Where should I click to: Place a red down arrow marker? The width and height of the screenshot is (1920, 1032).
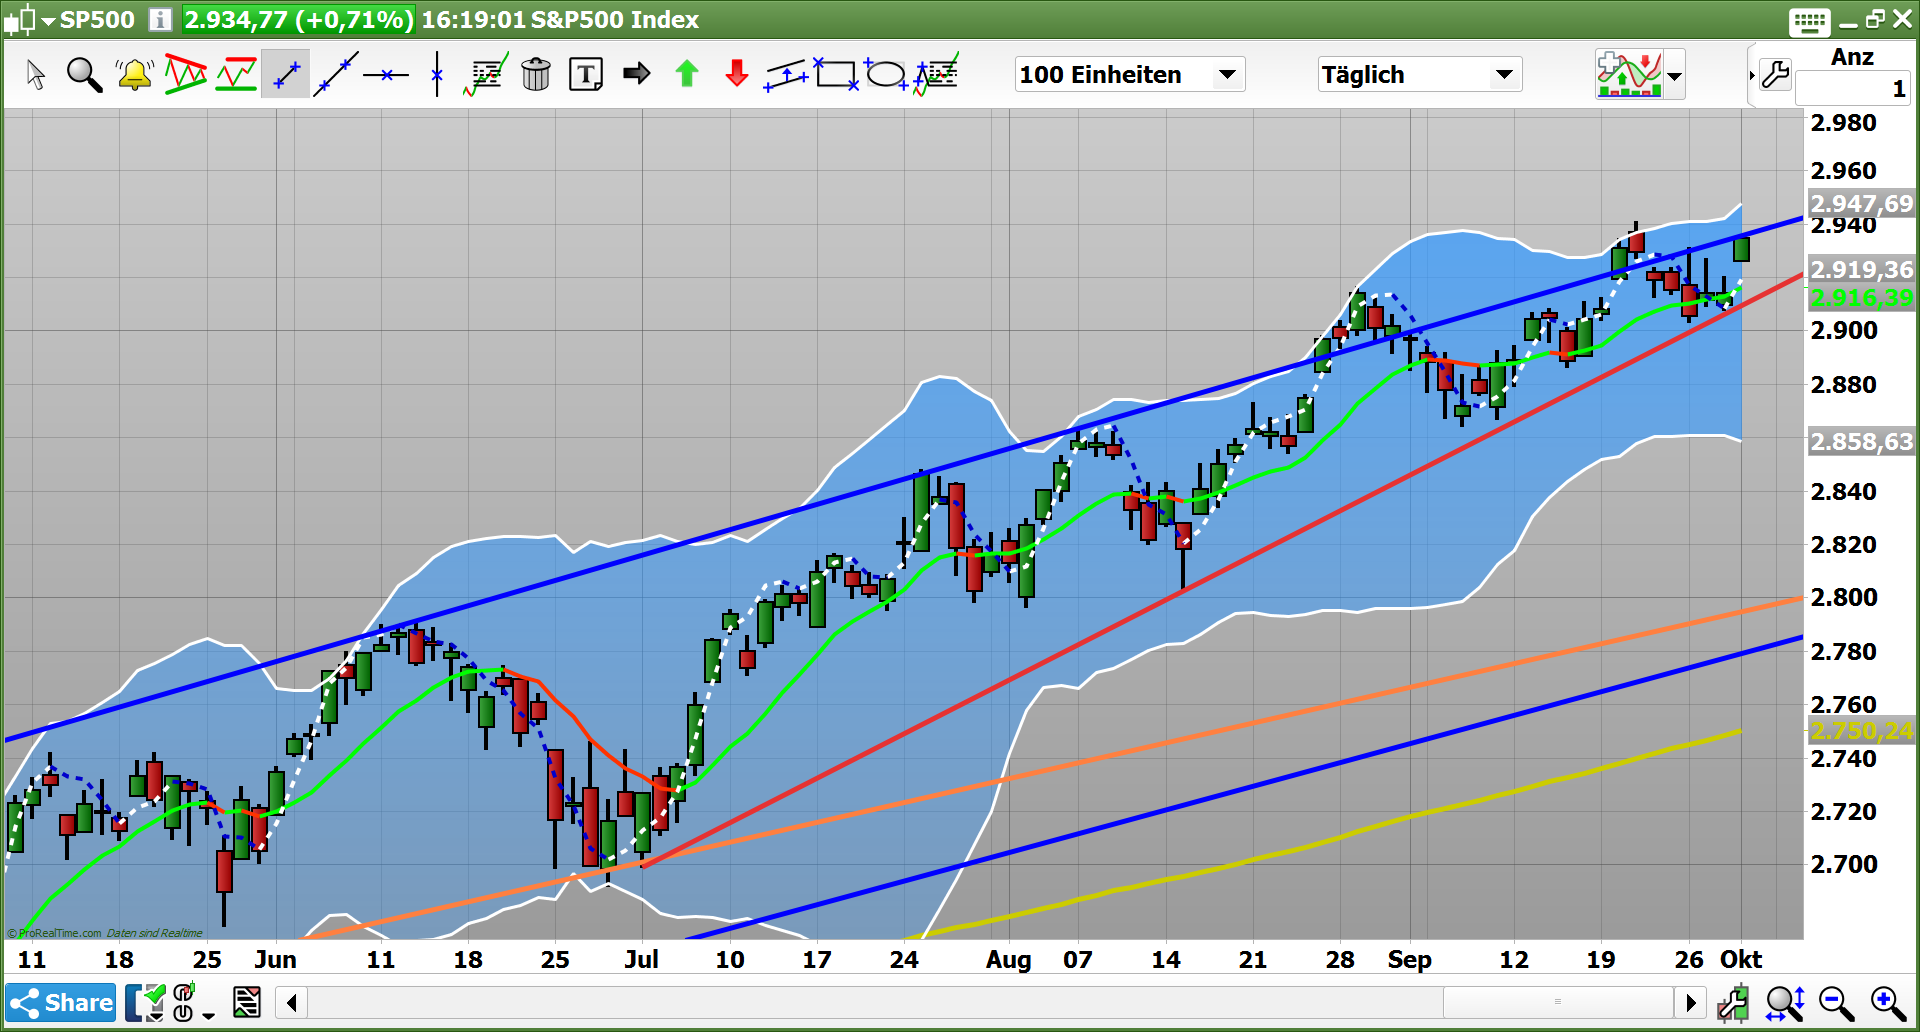pyautogui.click(x=737, y=74)
